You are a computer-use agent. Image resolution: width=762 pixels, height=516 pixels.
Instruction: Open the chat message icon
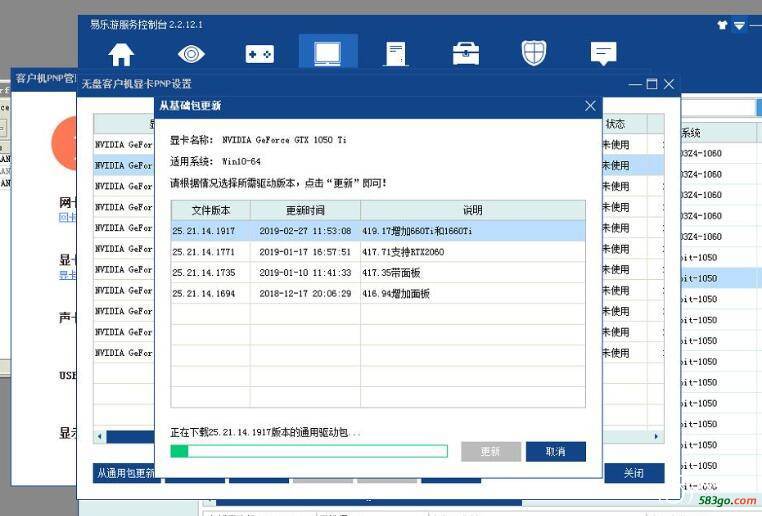603,53
